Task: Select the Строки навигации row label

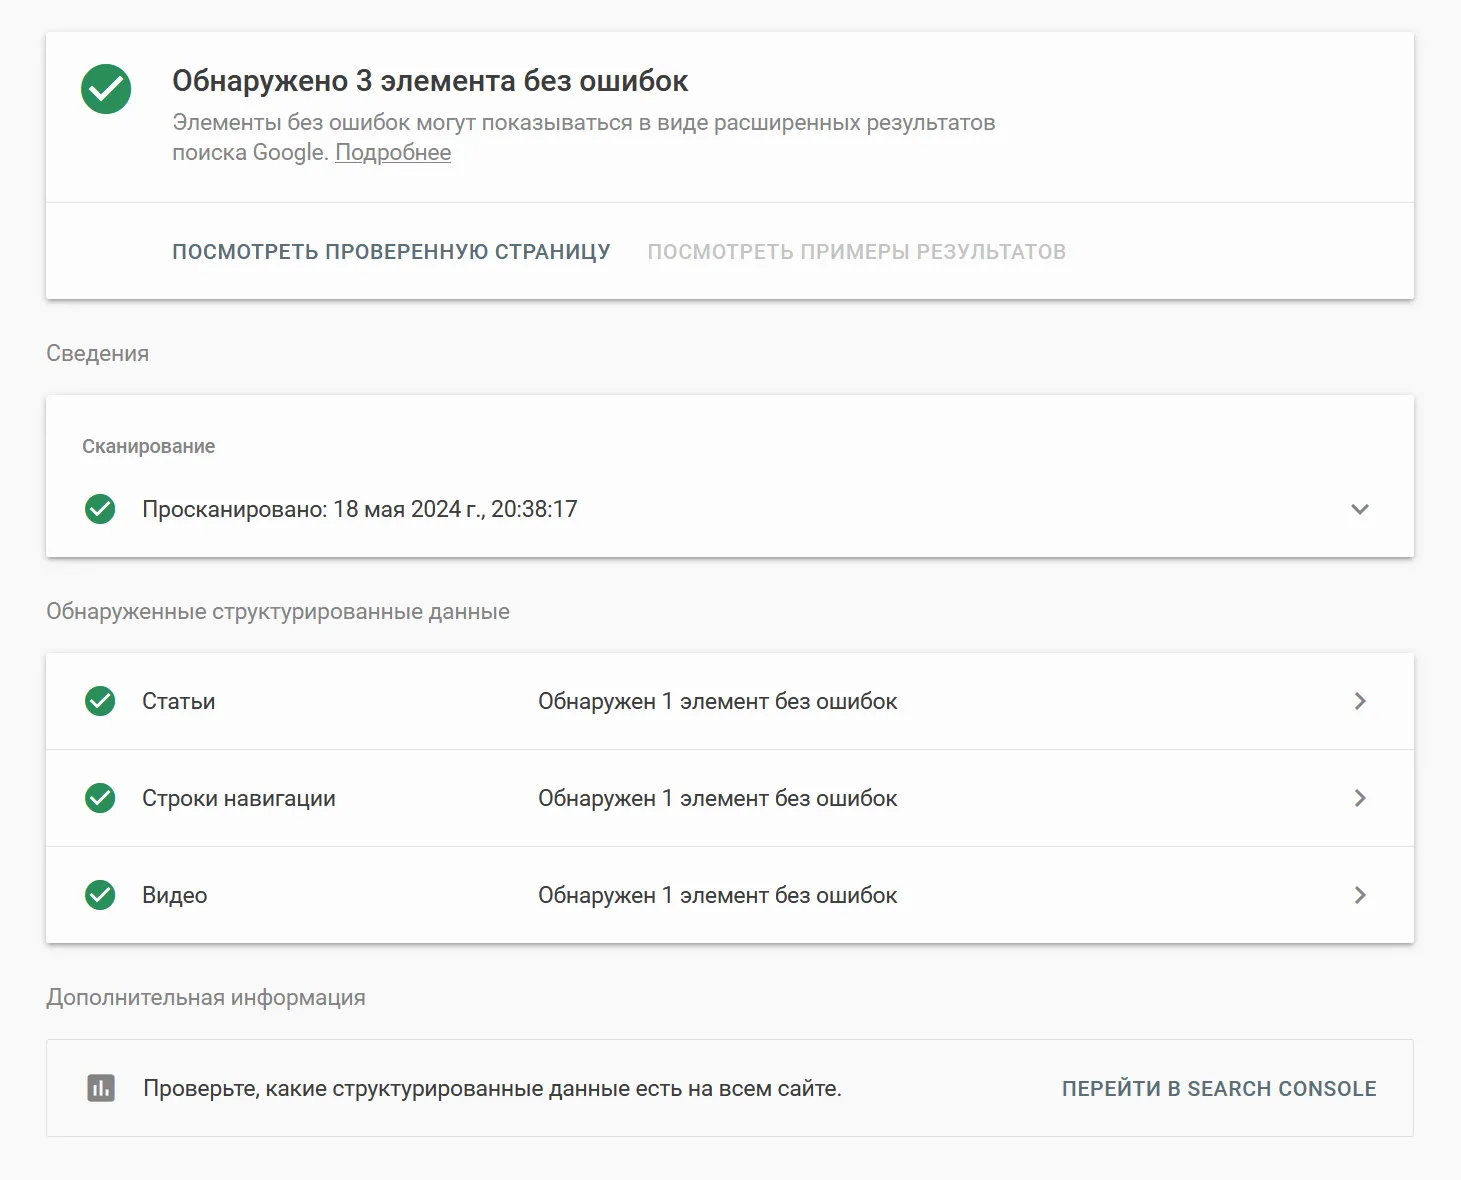Action: tap(238, 798)
